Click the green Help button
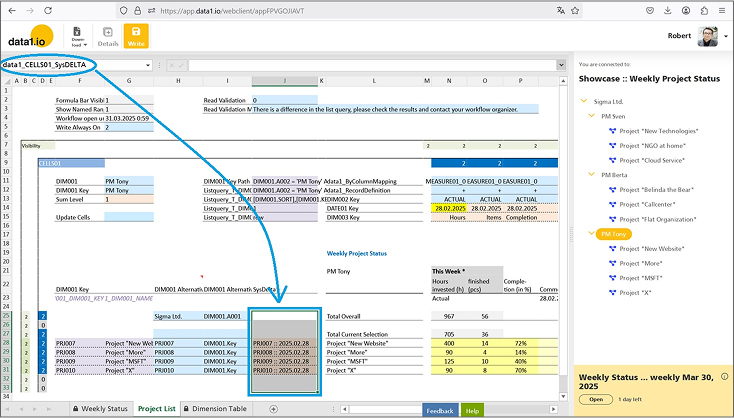 [x=472, y=410]
